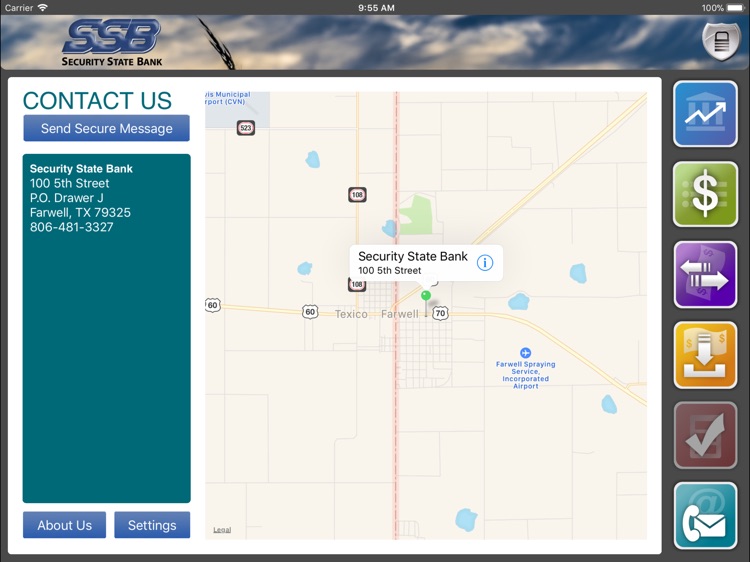Open the About Us page
750x562 pixels.
65,525
